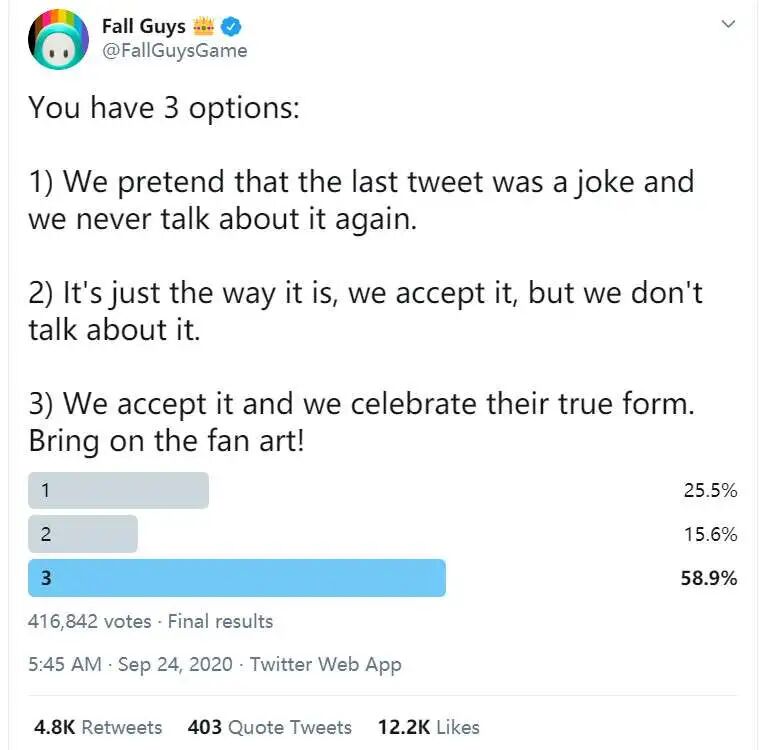Visit the @FallGuysGame handle

click(175, 50)
